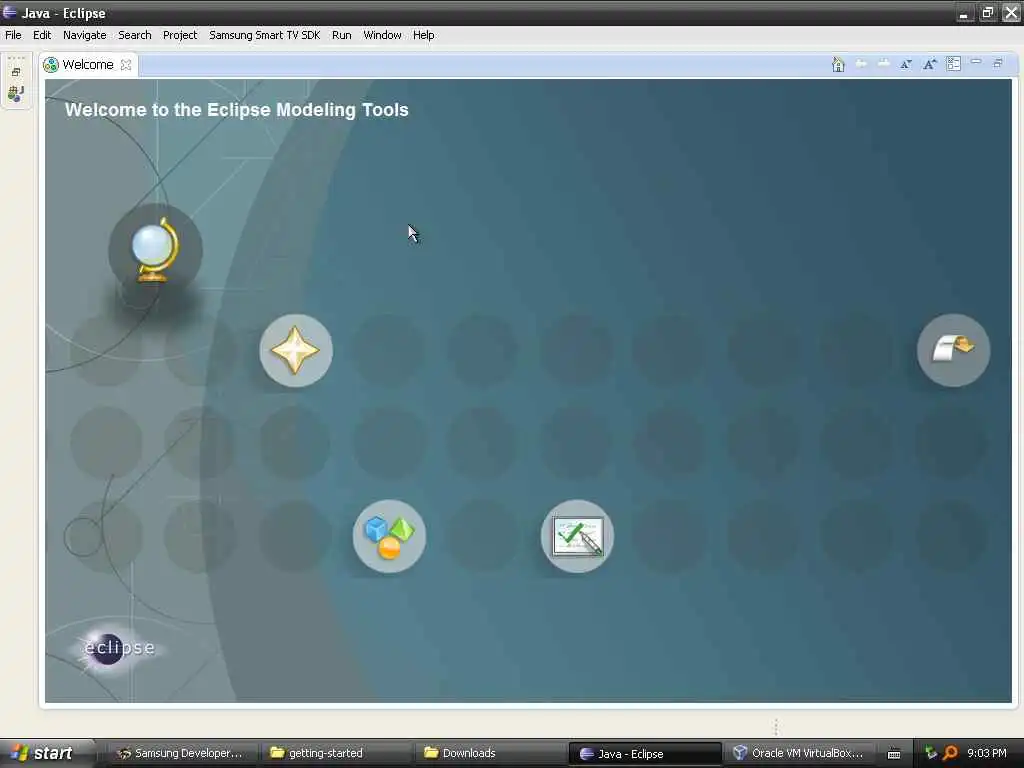Click the navigate back arrow in Welcome toolbar
Screen dimensions: 1024x768
click(x=861, y=64)
